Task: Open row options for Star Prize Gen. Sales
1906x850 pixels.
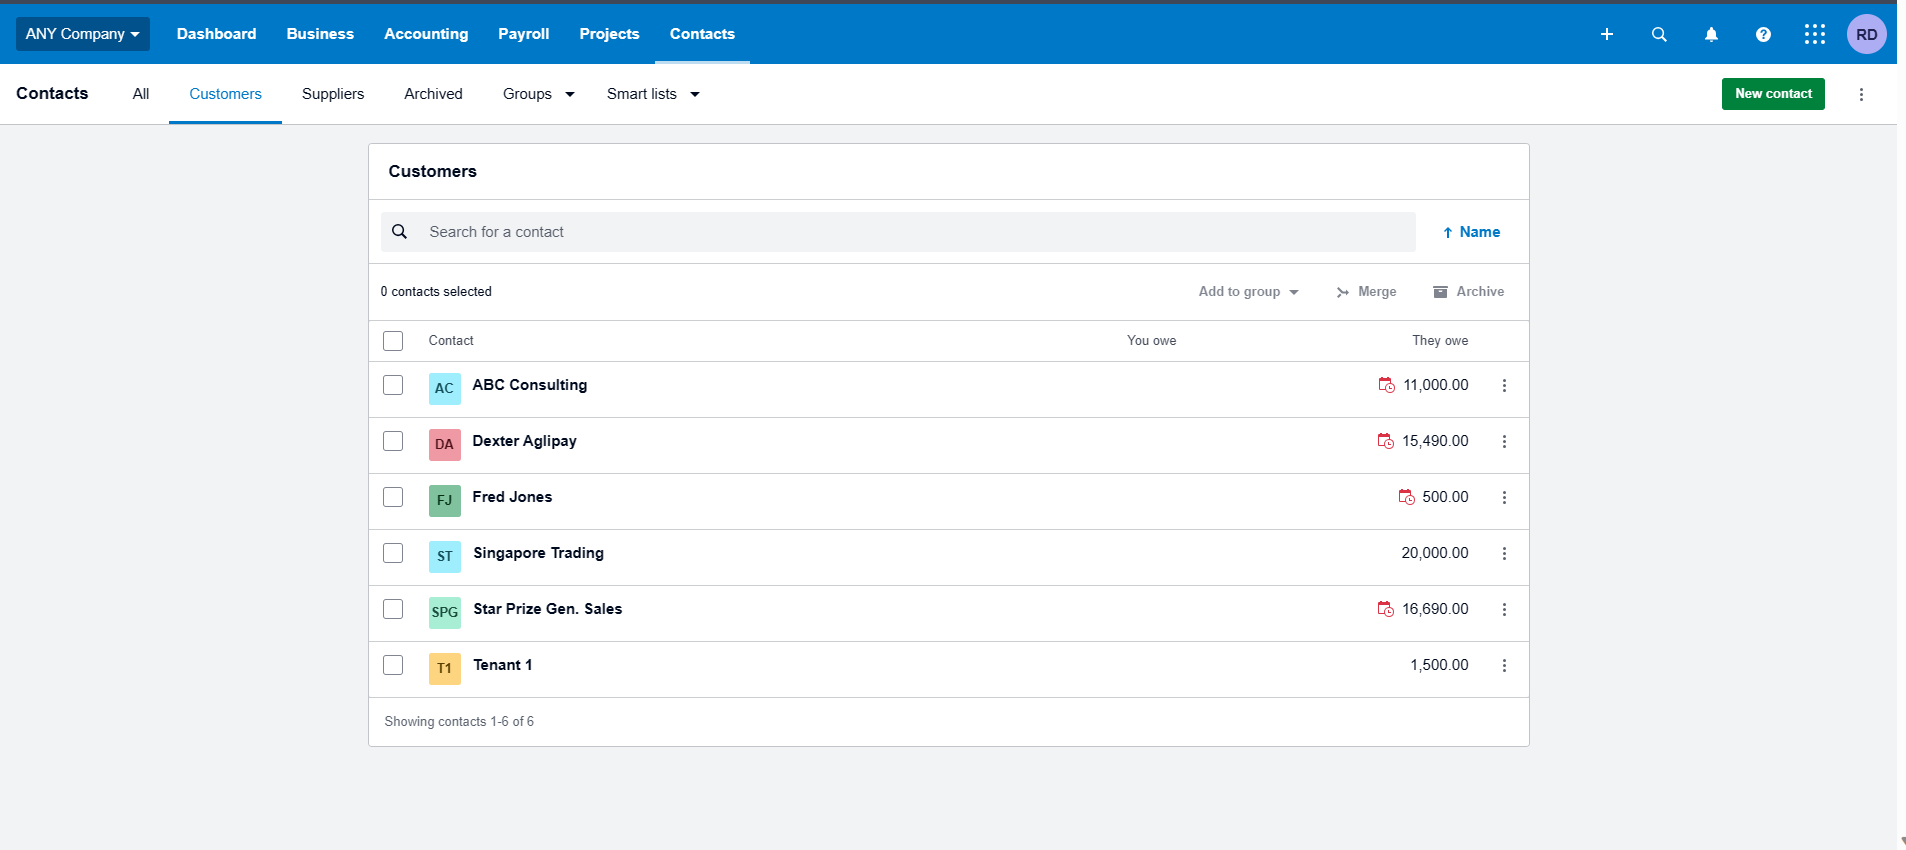Action: click(x=1504, y=609)
